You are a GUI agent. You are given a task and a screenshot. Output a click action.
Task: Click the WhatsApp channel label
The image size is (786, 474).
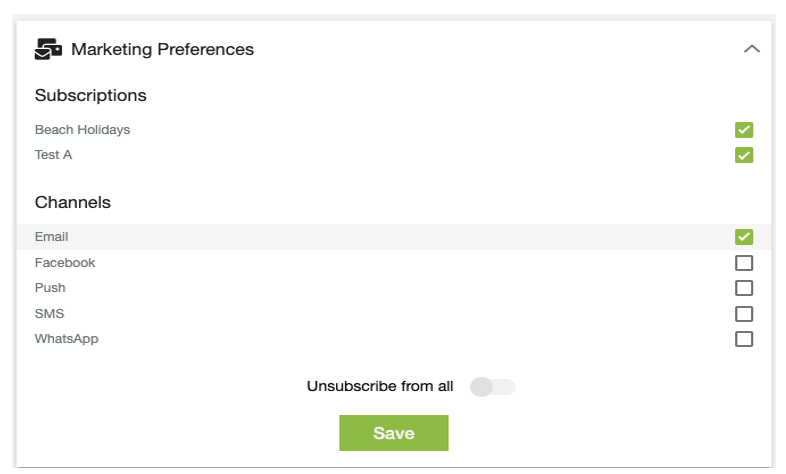66,339
